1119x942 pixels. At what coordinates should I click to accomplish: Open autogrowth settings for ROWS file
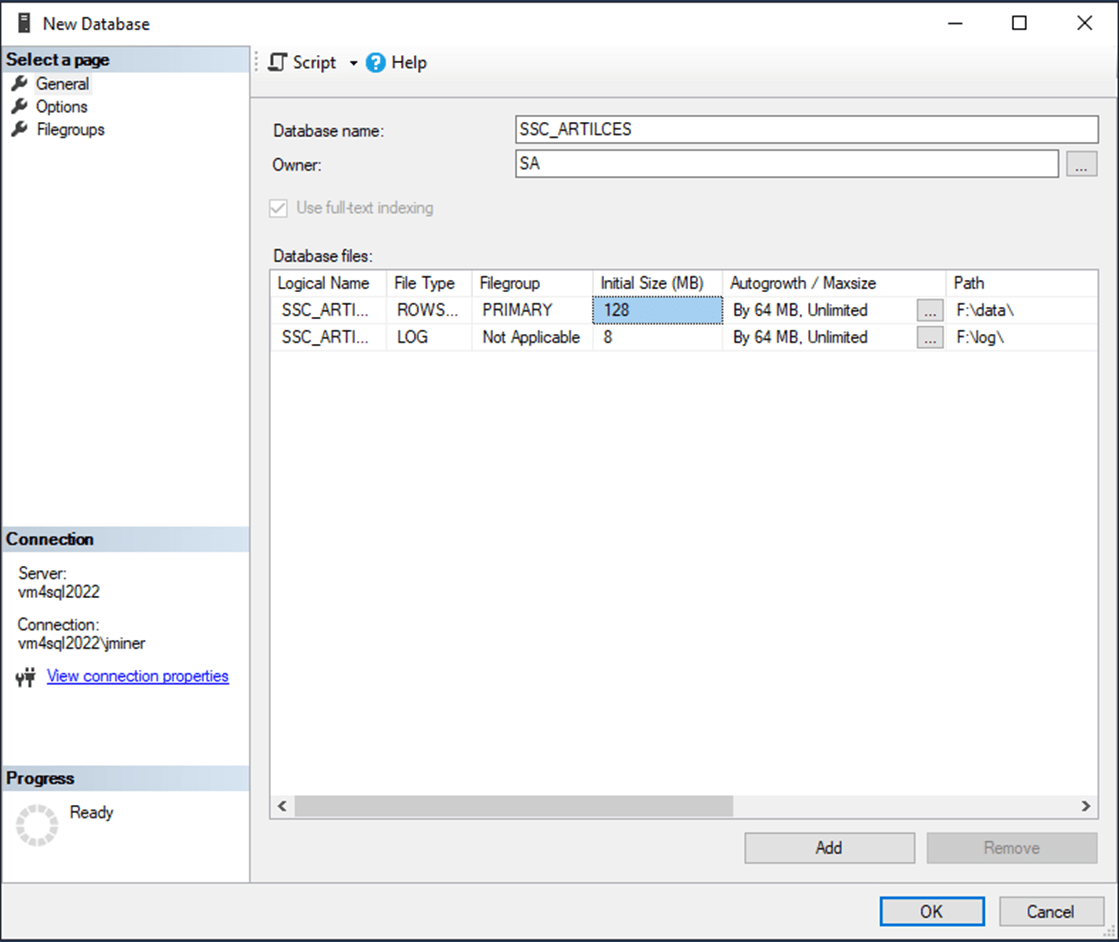click(930, 310)
